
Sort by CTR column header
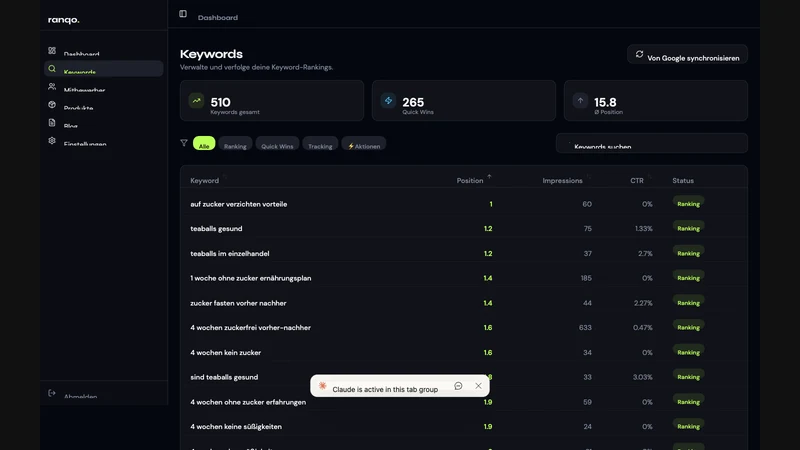click(x=637, y=181)
